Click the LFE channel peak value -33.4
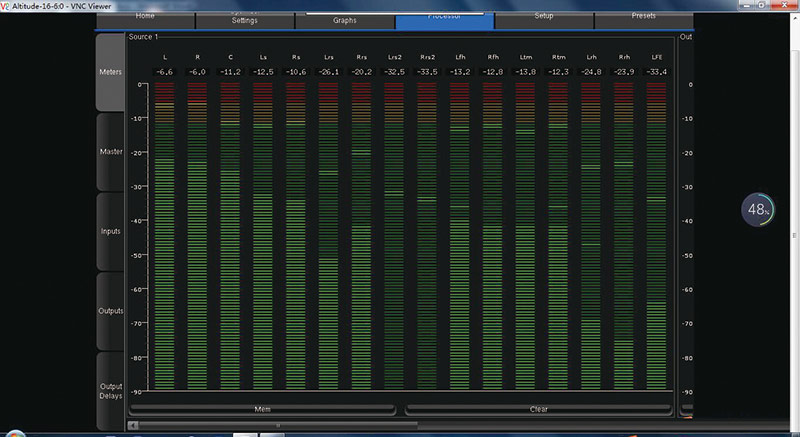This screenshot has width=800, height=437. [657, 72]
